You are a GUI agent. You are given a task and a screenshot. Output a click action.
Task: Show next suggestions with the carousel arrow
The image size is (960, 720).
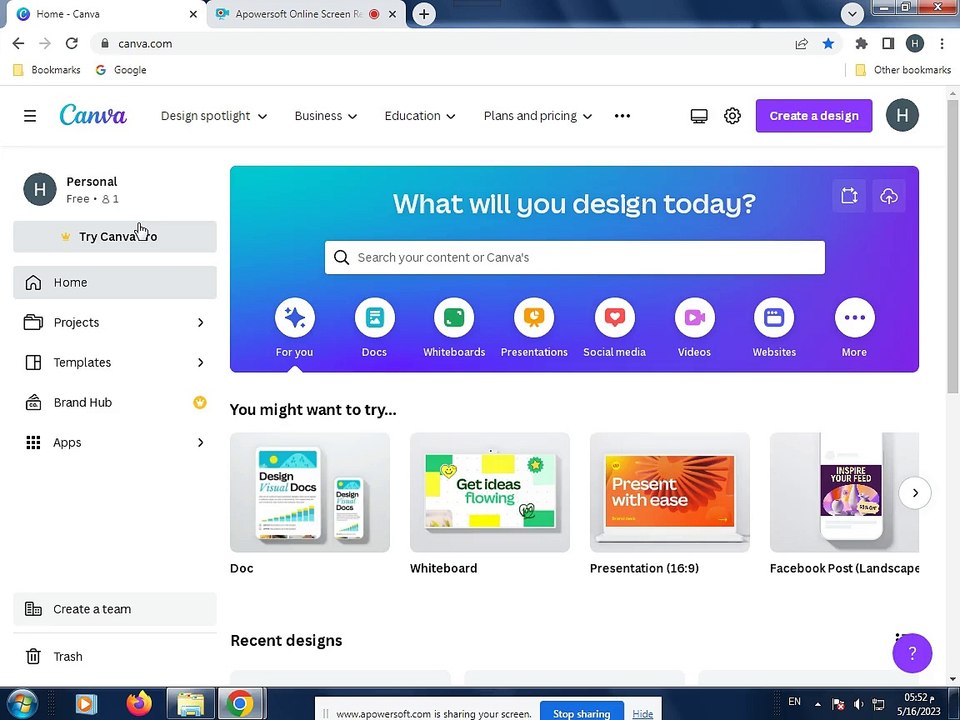click(x=915, y=493)
